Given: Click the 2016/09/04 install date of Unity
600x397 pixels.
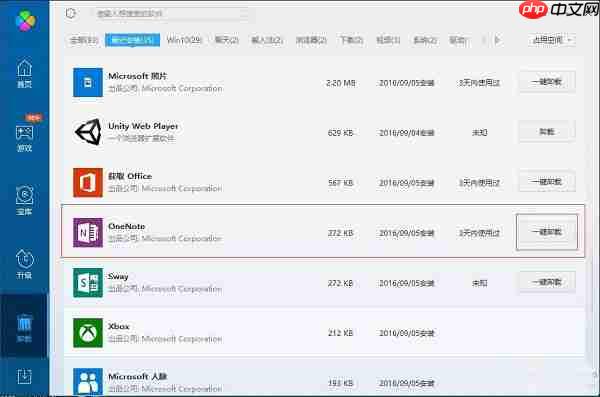Looking at the screenshot, I should pos(406,133).
